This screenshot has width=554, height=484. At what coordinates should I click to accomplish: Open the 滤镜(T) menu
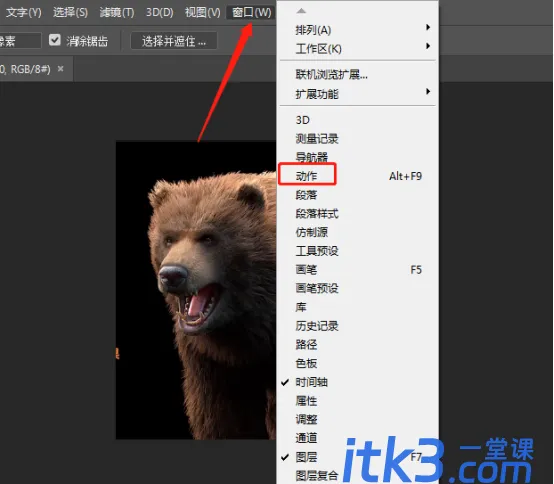[117, 13]
